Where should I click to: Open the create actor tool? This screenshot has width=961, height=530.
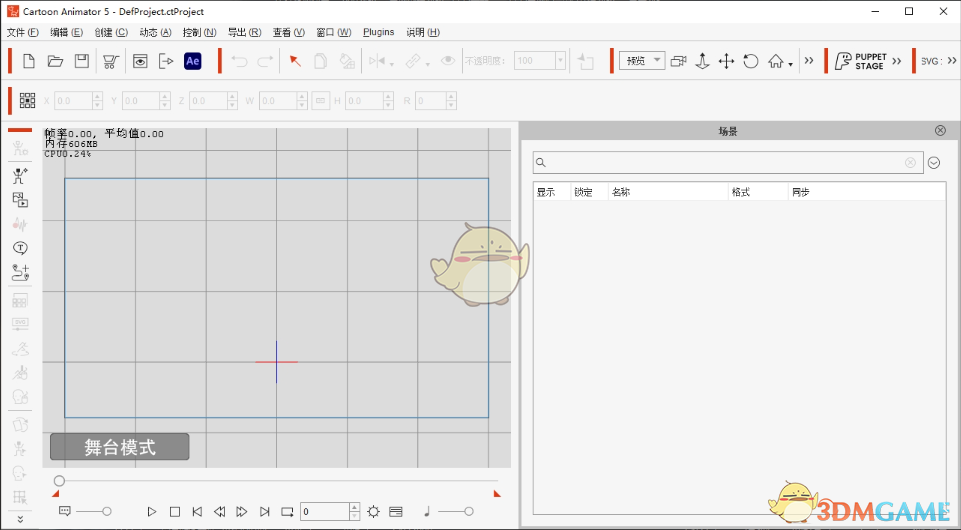[x=20, y=176]
